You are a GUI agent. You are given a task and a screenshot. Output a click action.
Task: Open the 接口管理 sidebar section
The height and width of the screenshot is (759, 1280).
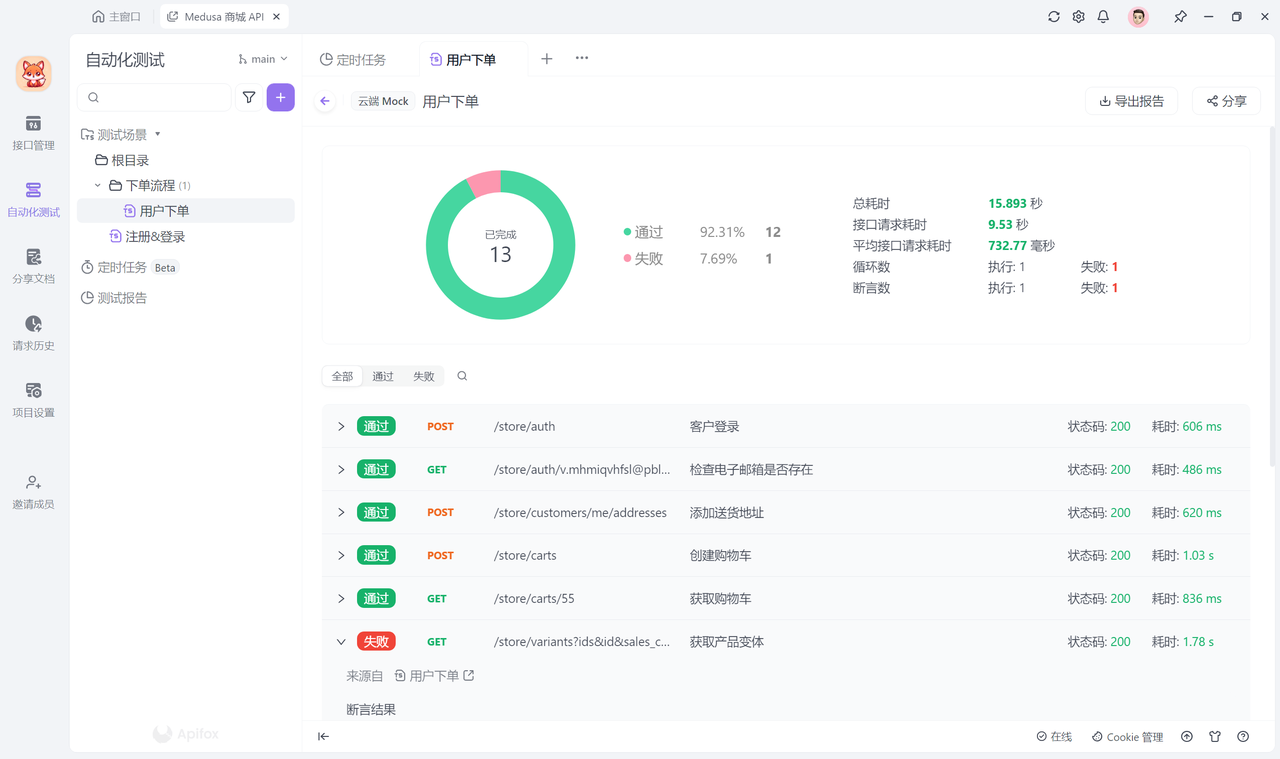33,133
